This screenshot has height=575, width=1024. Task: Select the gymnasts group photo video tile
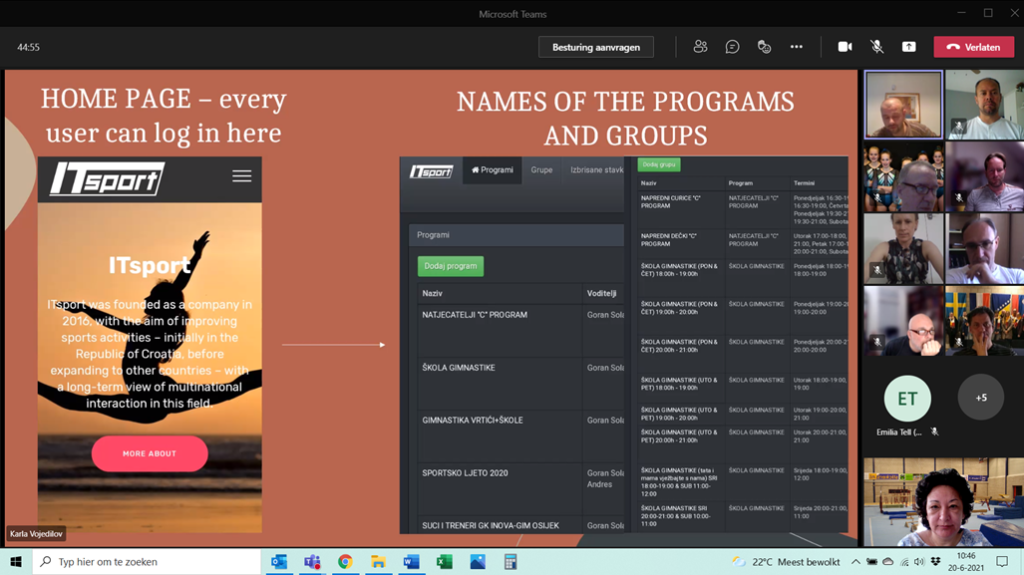point(903,176)
